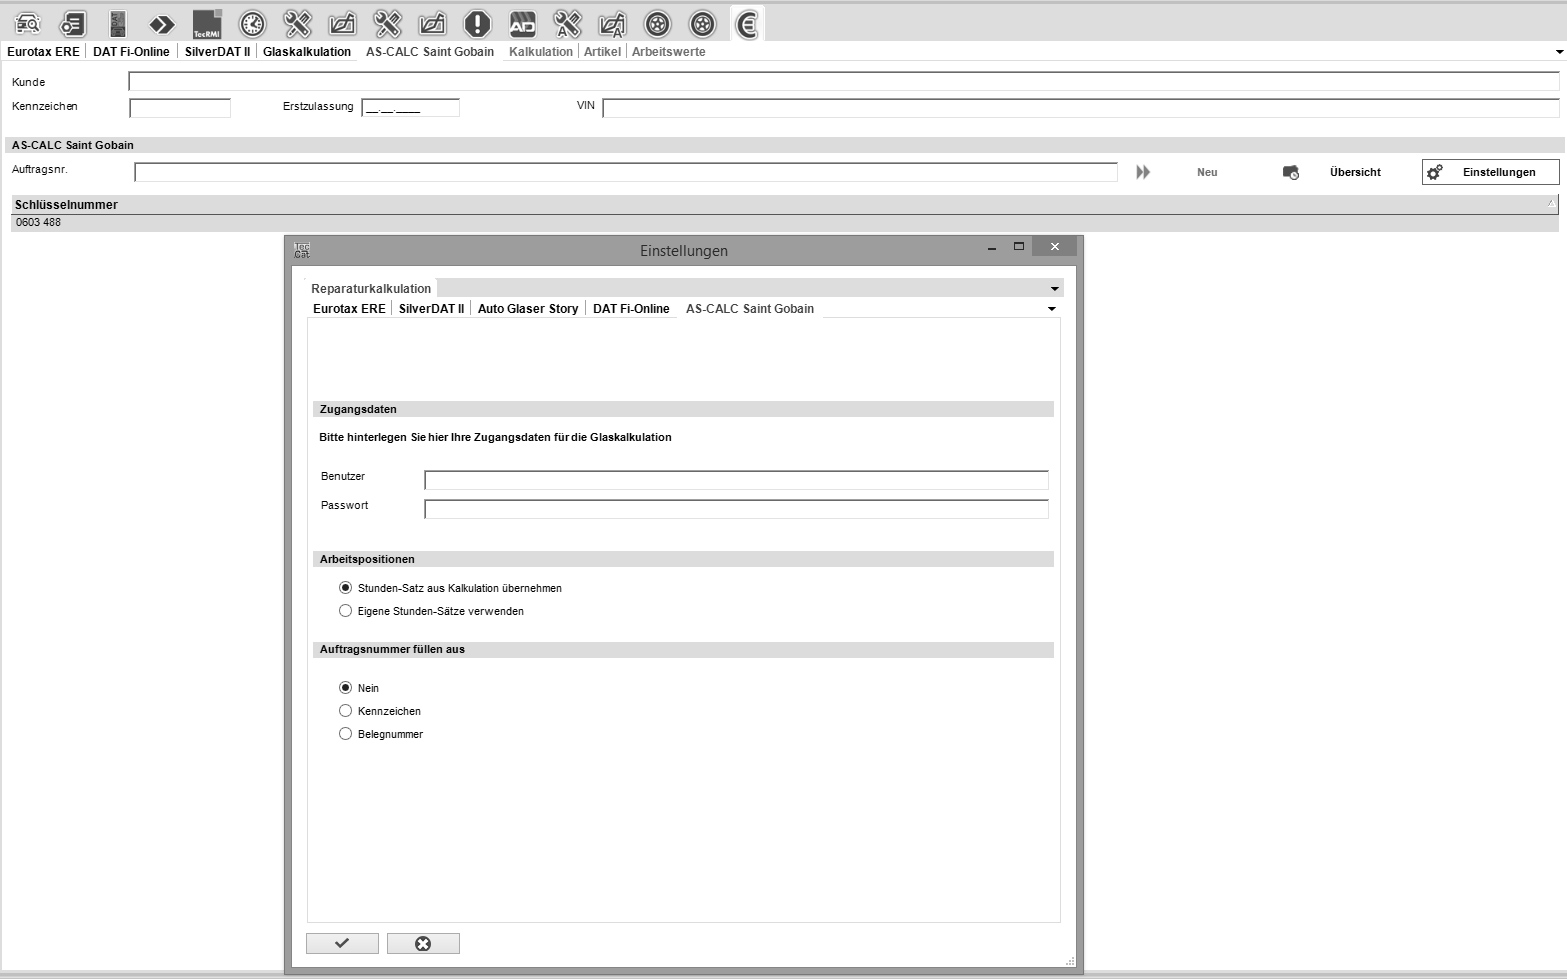Open the Auto Glaser Story settings tab

(x=528, y=309)
